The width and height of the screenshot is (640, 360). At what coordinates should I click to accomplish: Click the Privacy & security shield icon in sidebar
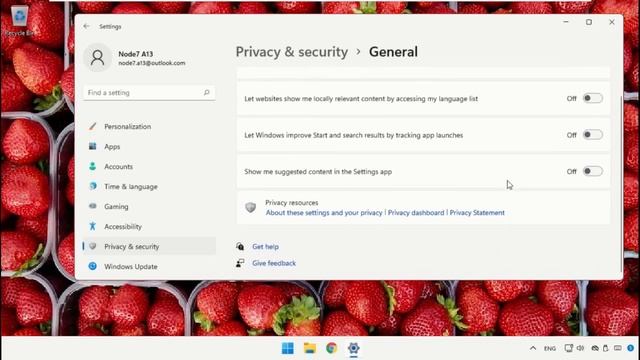(93, 246)
